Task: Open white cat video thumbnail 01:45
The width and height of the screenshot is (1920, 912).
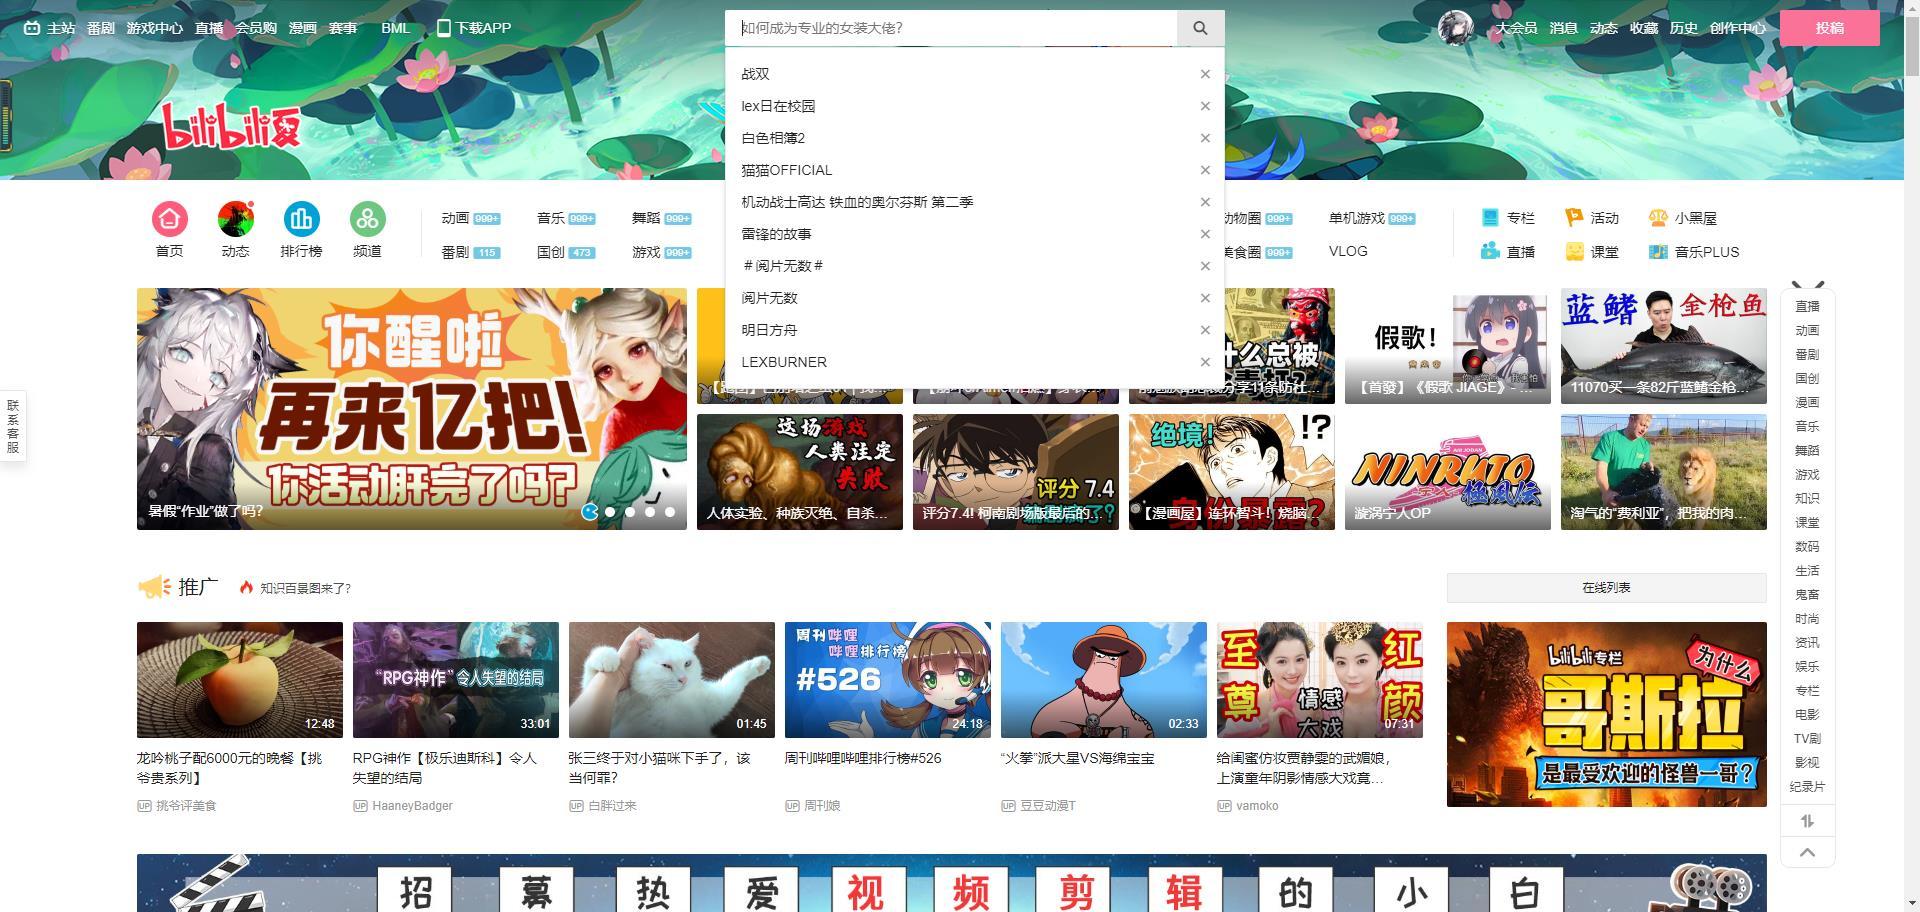Action: pyautogui.click(x=672, y=680)
